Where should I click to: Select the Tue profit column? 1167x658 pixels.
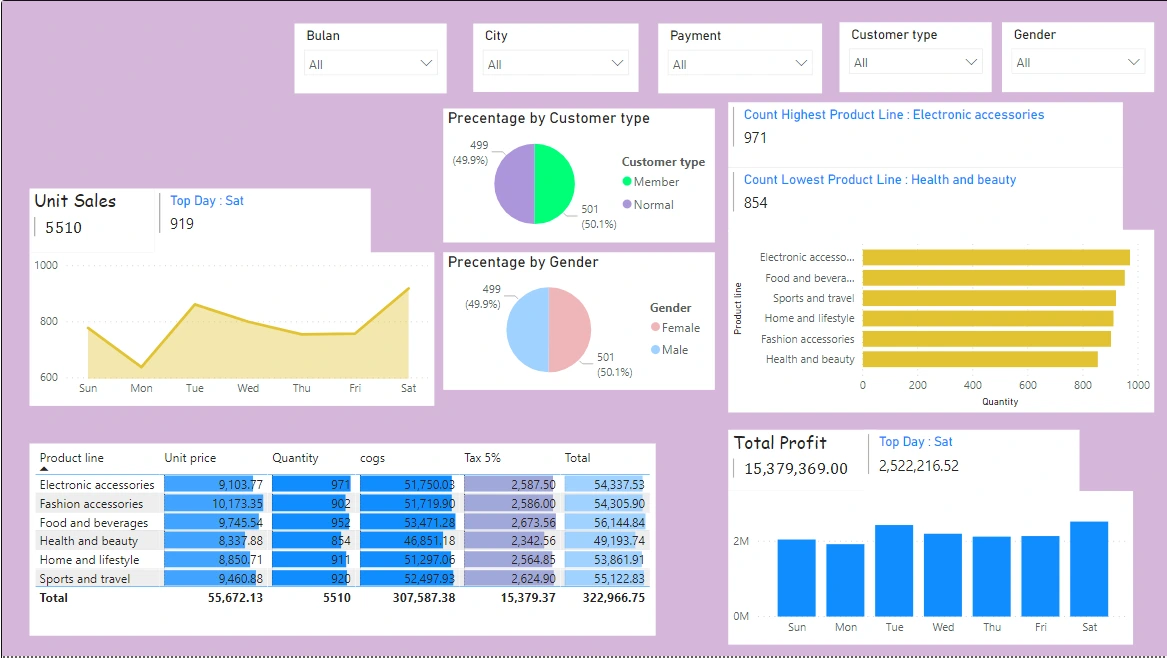point(894,570)
